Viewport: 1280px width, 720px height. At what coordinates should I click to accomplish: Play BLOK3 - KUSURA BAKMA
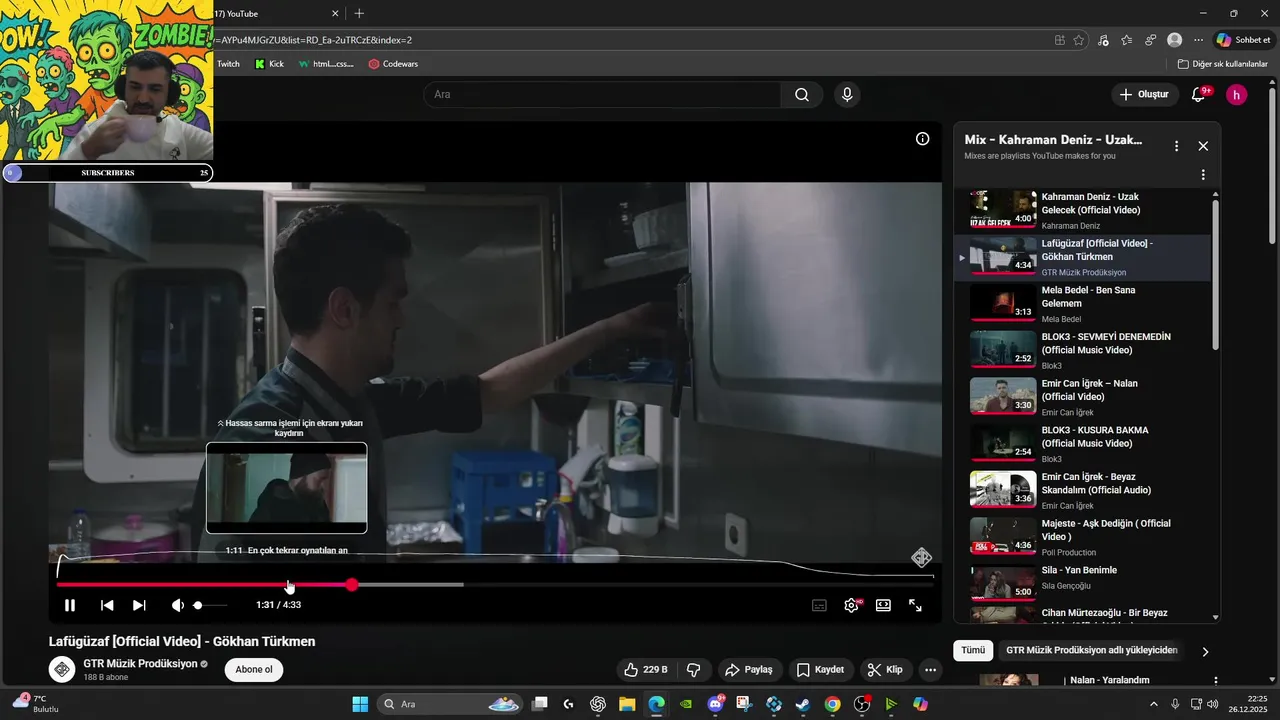click(x=1083, y=444)
